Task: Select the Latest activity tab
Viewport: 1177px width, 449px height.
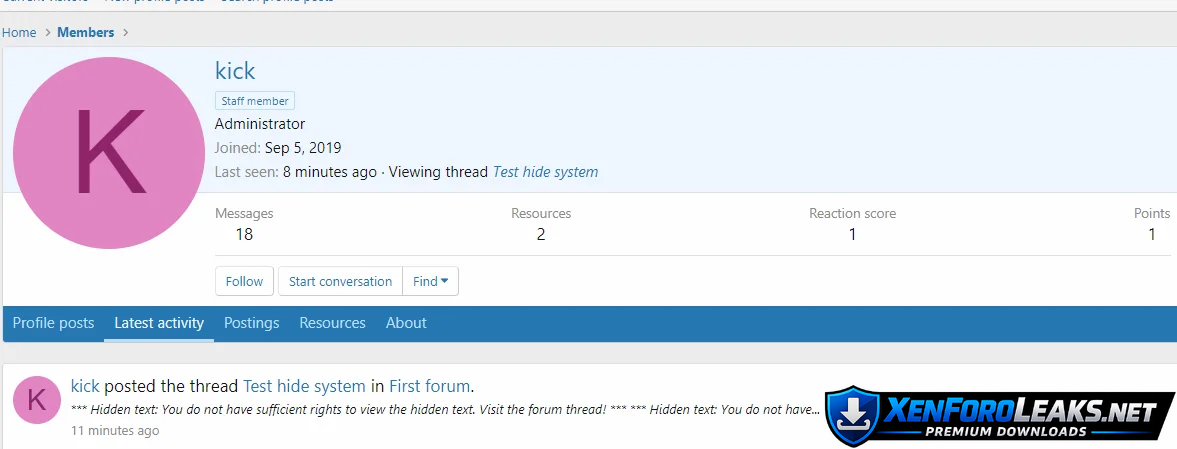Action: click(159, 323)
